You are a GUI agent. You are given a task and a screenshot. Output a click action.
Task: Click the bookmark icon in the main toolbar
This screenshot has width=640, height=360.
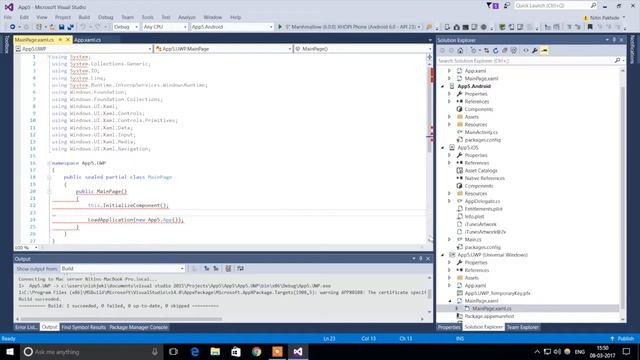[590, 27]
